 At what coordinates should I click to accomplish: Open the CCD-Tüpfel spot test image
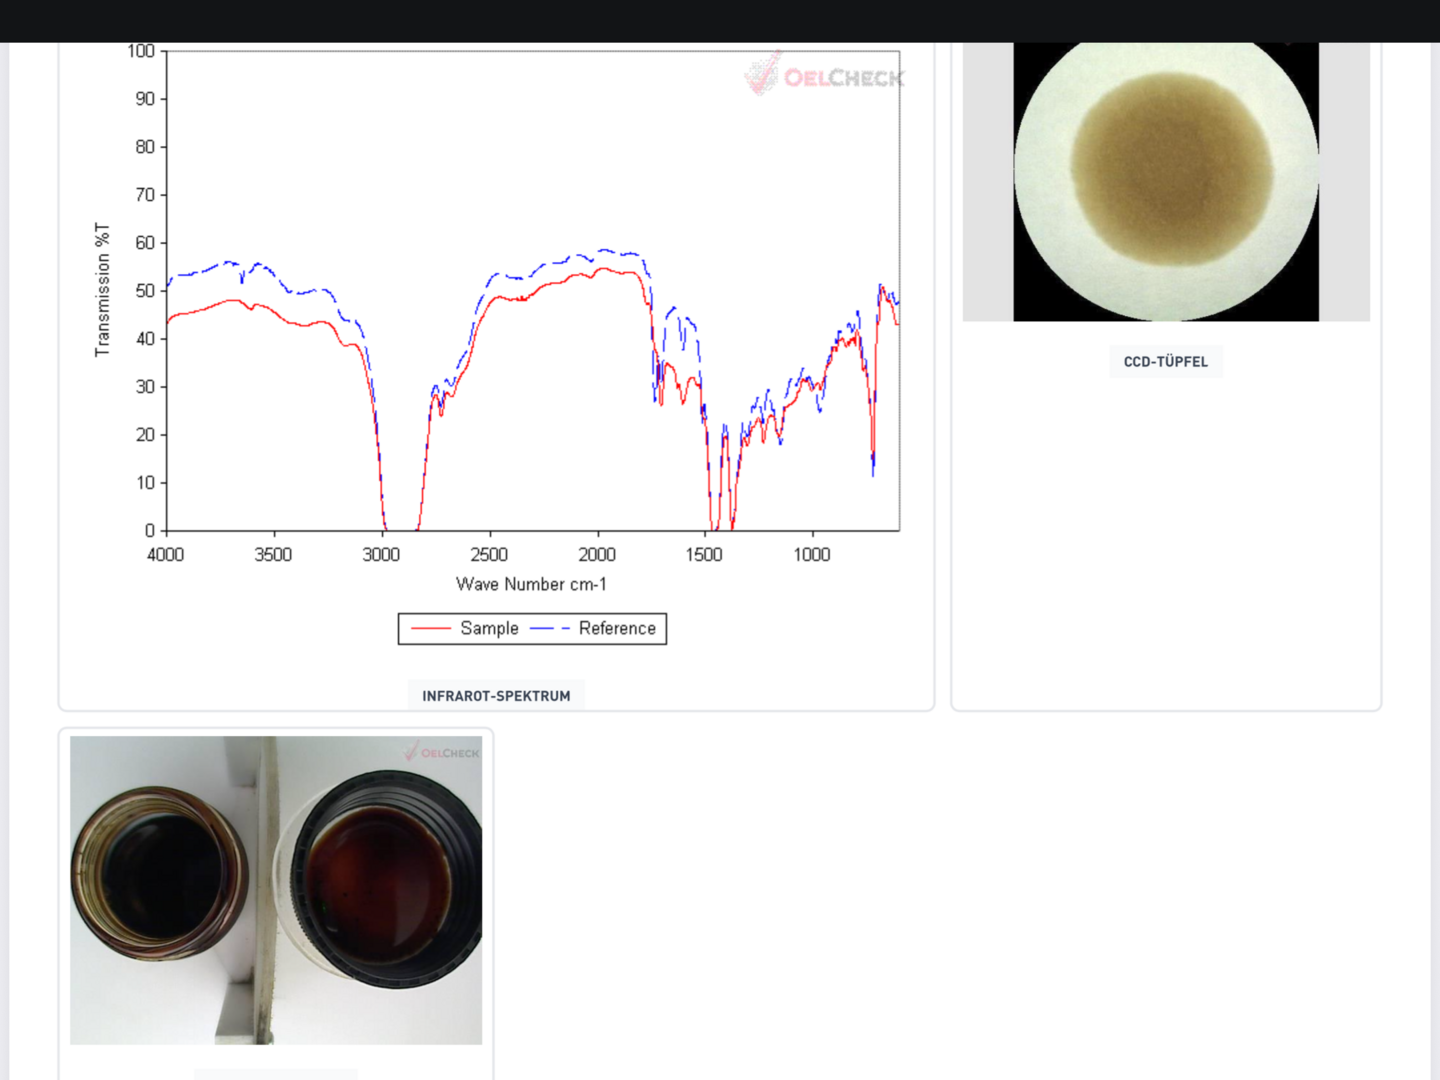(1166, 180)
